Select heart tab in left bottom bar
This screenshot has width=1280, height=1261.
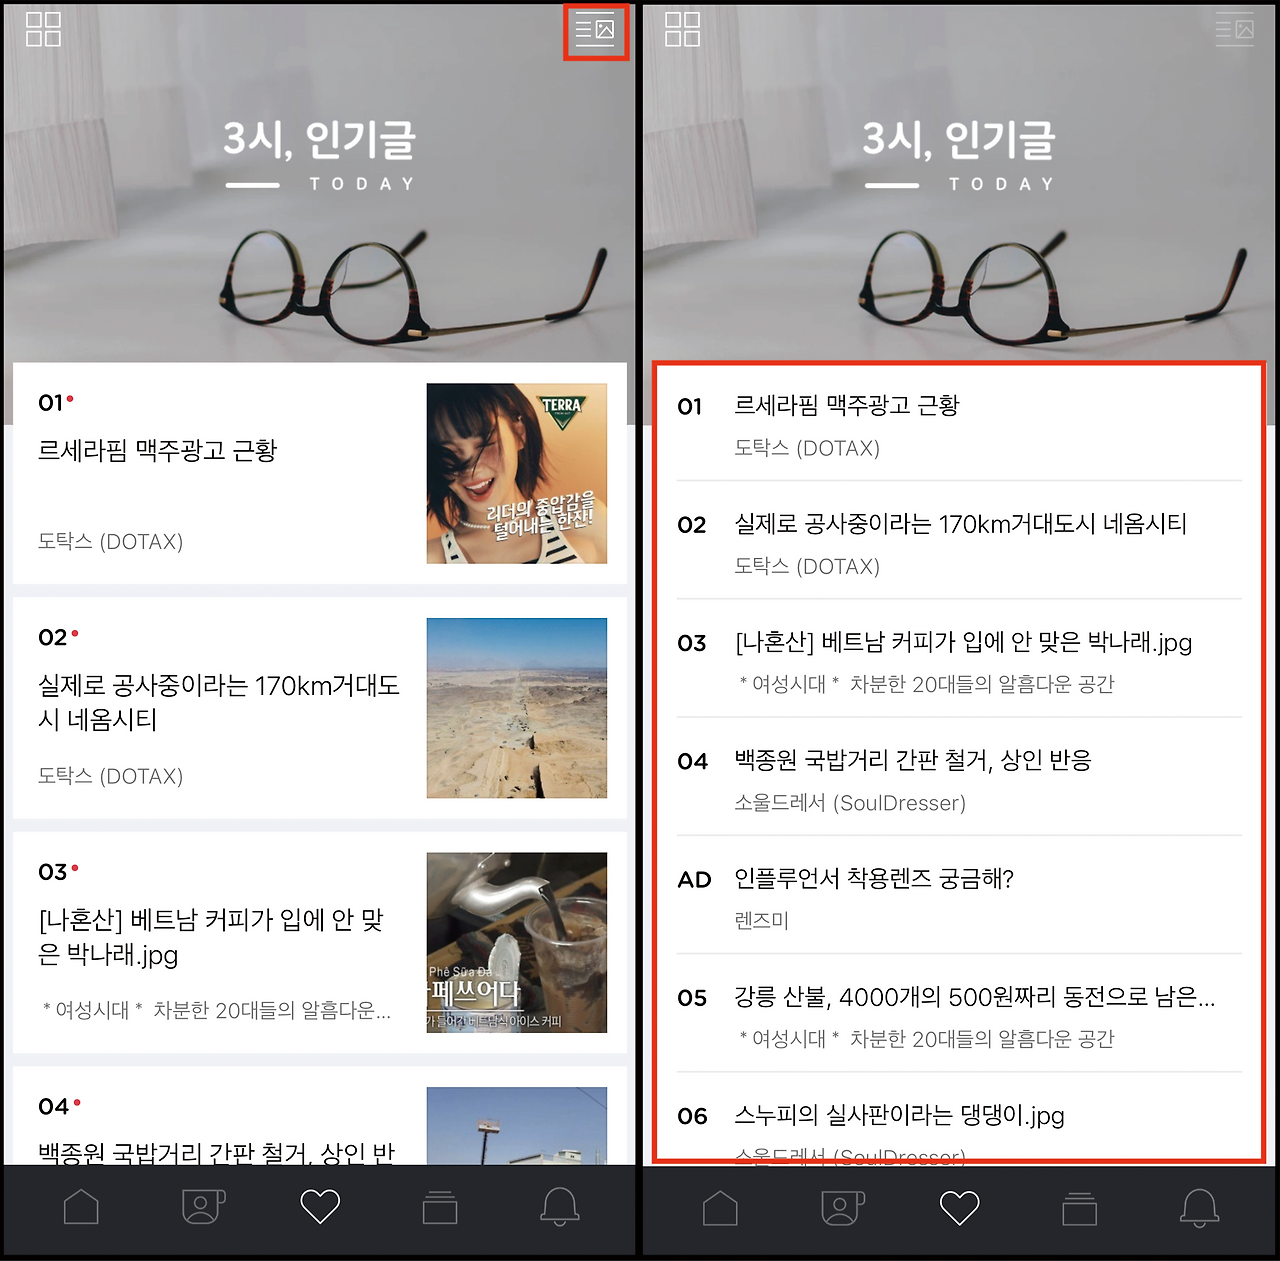tap(320, 1207)
